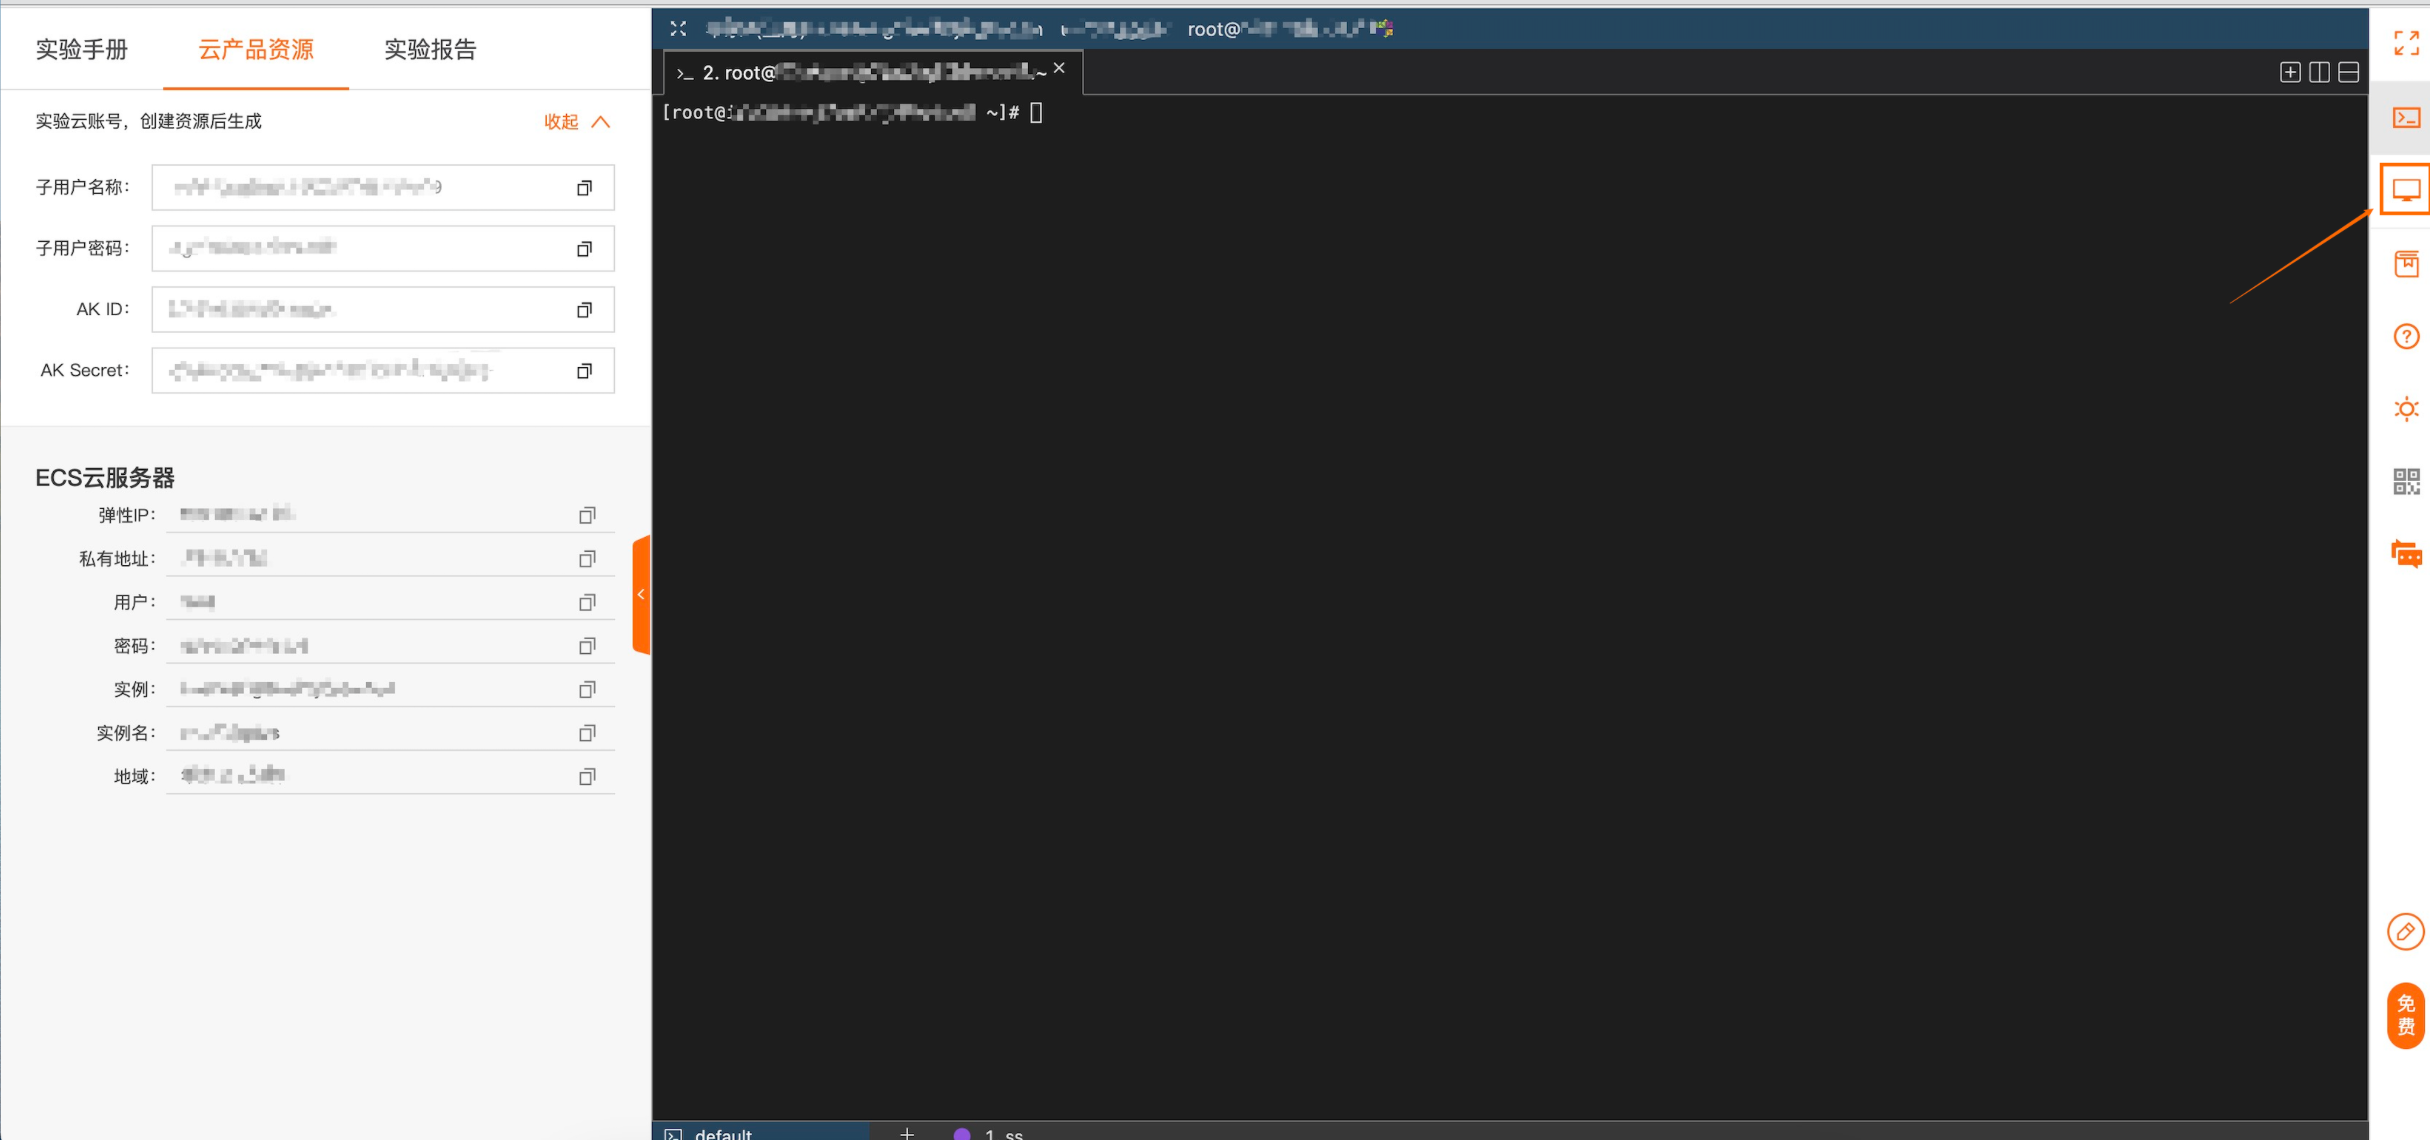
Task: Click the fullscreen expand icon
Action: (x=2406, y=43)
